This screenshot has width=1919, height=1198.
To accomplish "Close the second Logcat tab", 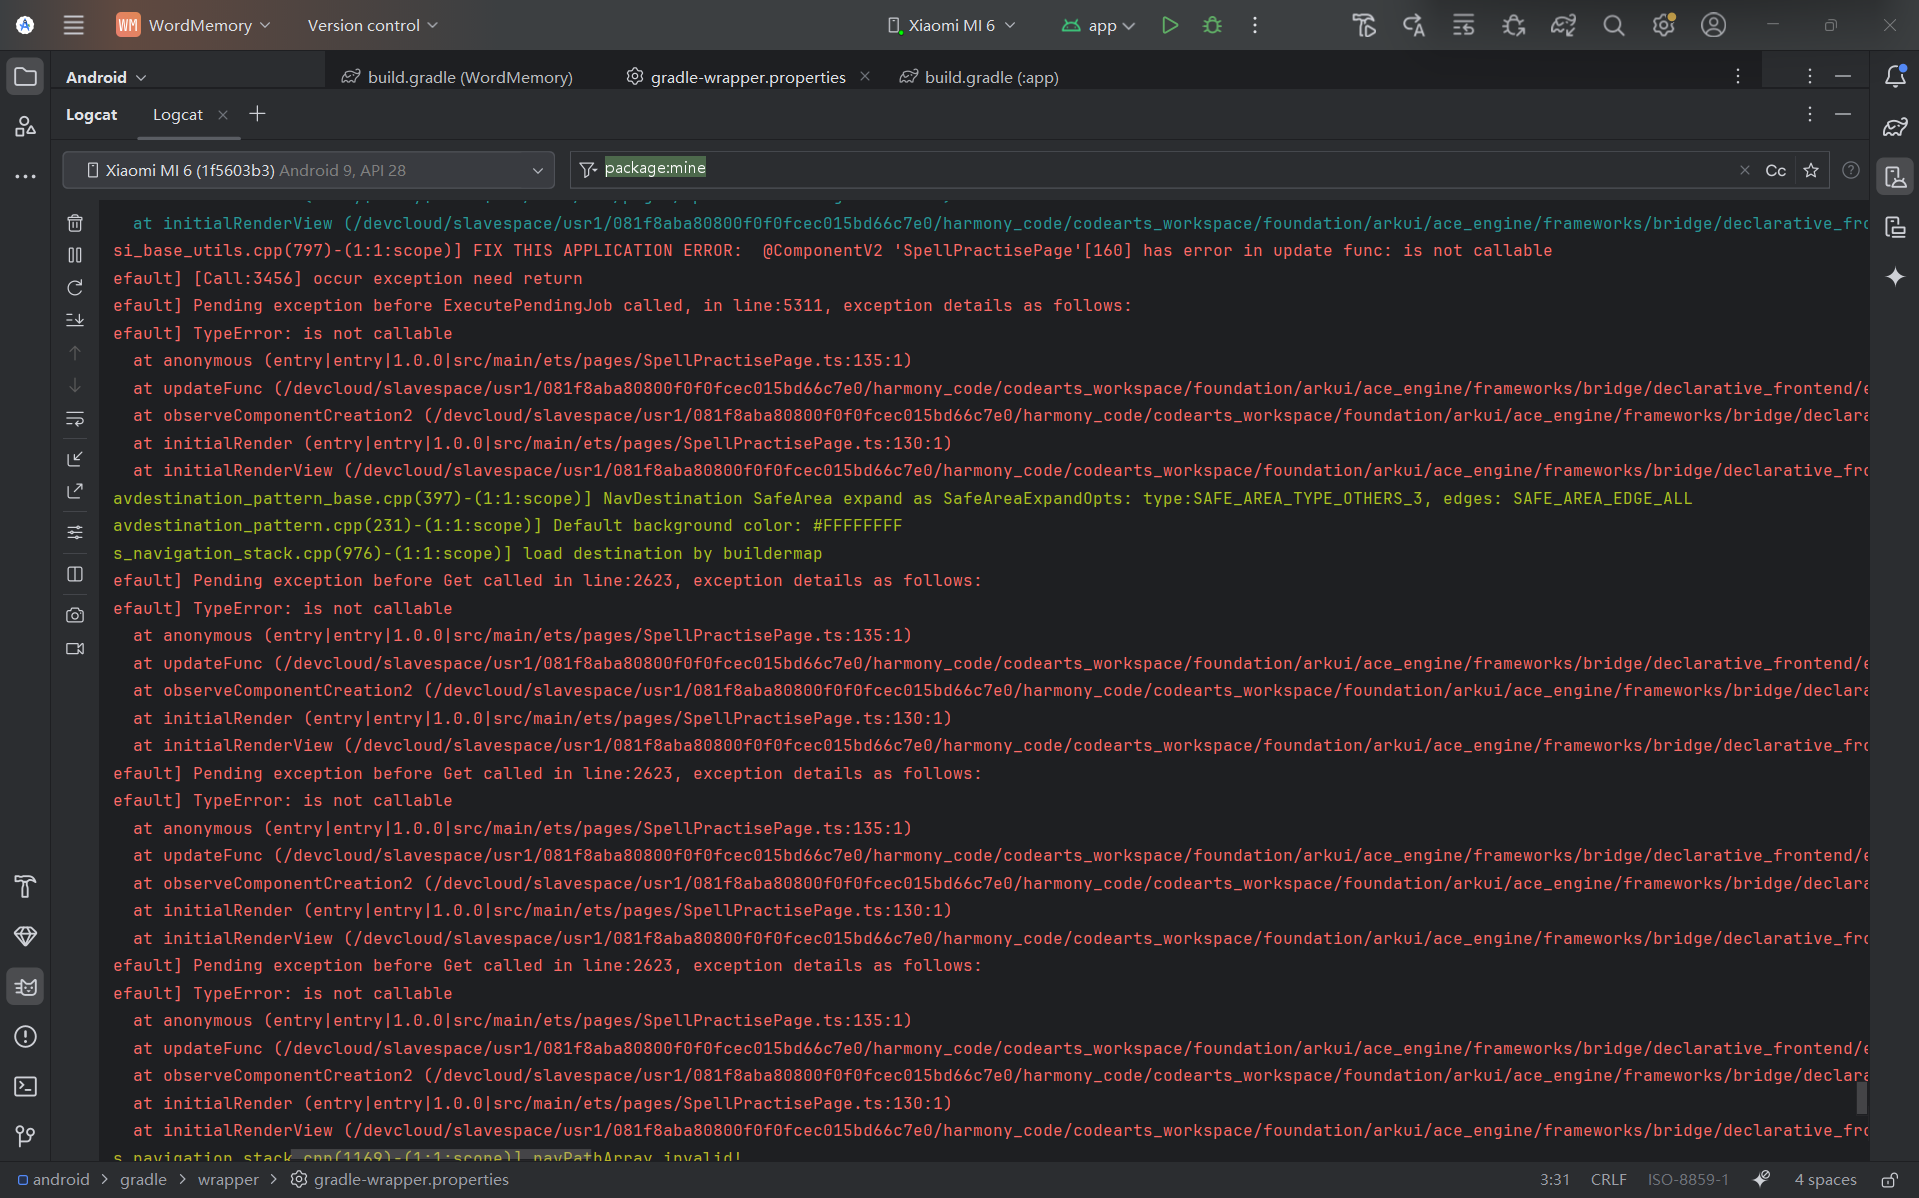I will pos(223,115).
